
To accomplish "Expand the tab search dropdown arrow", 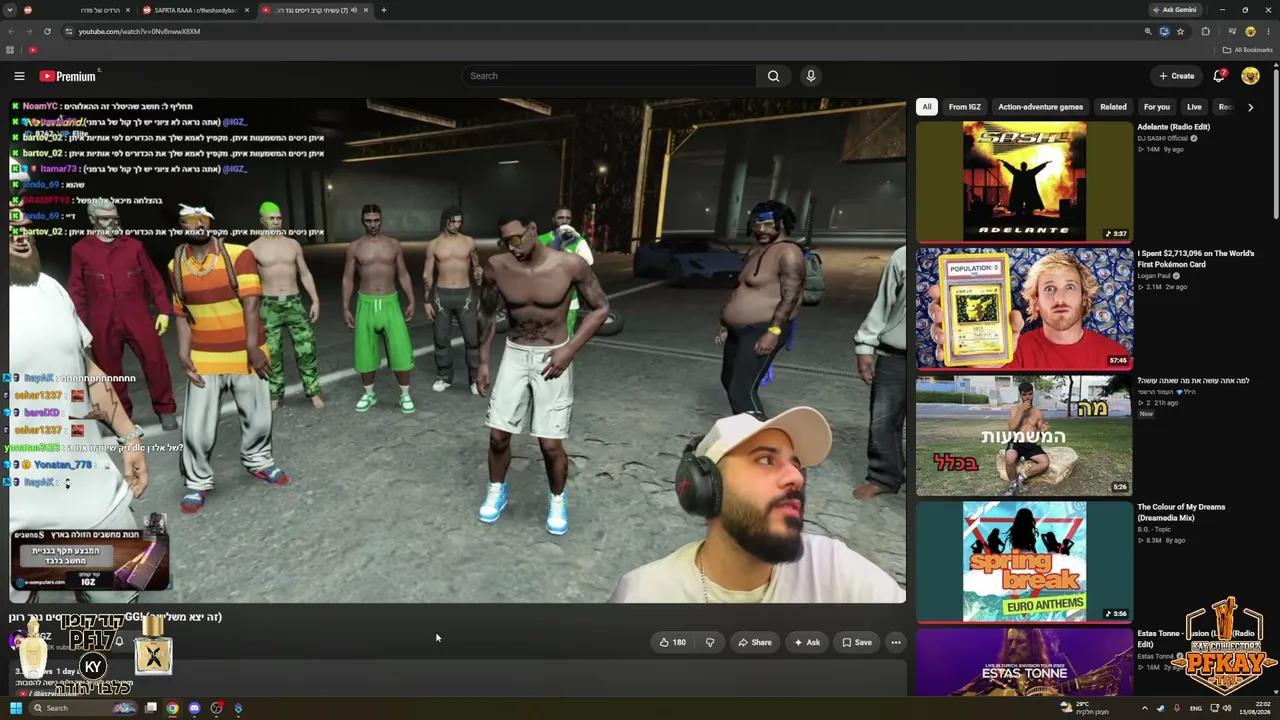I will point(10,10).
